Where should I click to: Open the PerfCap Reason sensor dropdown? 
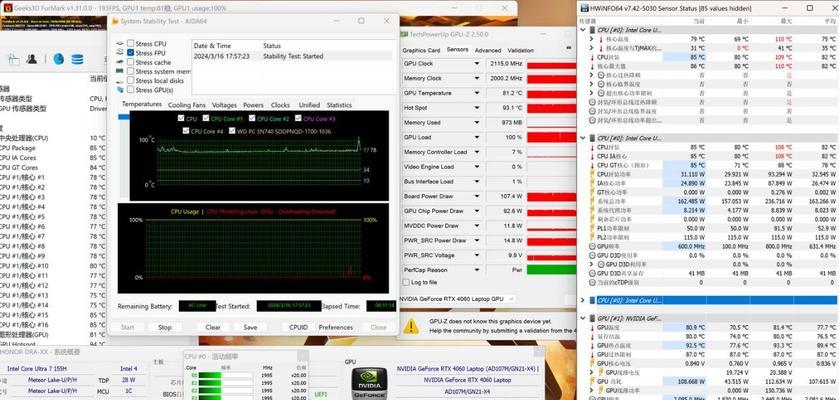(x=477, y=270)
